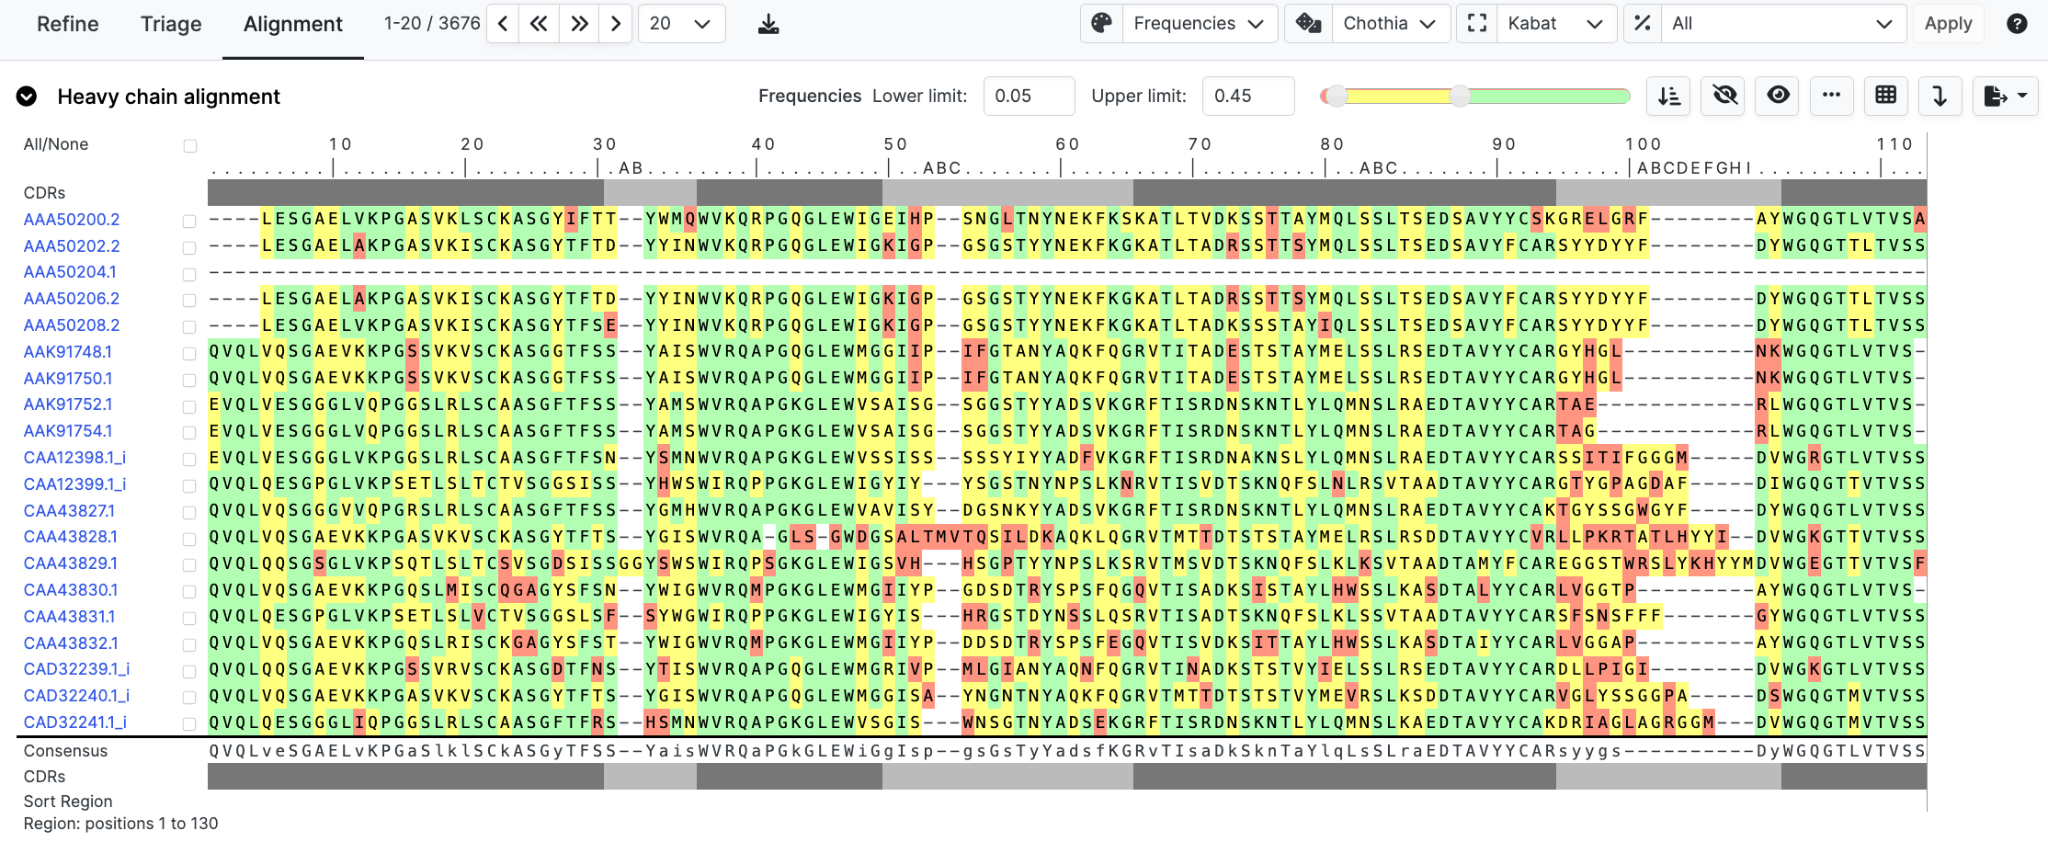Click the color palette icon
This screenshot has width=2048, height=844.
pos(1102,23)
